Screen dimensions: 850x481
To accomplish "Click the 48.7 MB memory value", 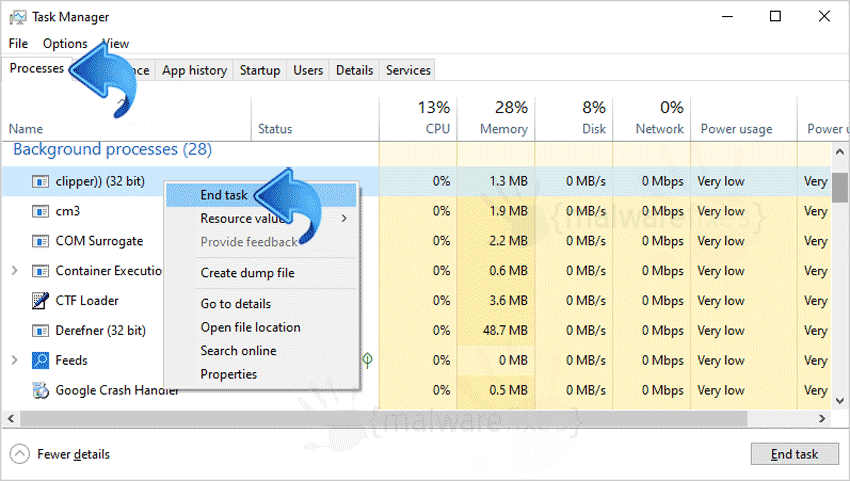I will click(505, 330).
